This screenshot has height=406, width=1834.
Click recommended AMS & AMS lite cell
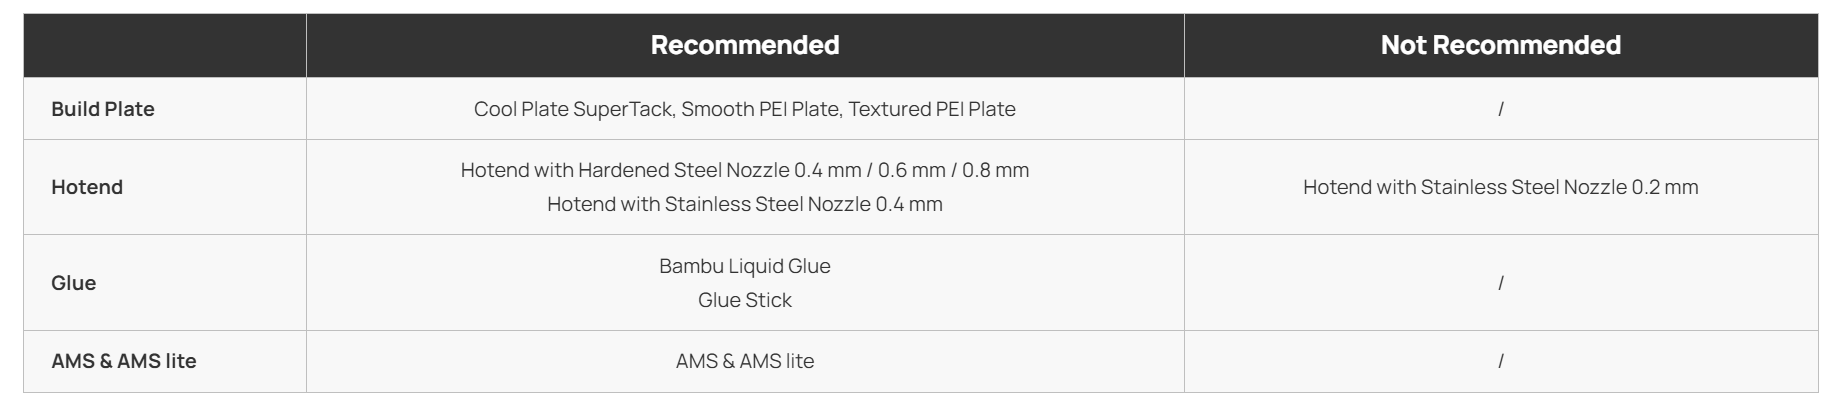[745, 361]
